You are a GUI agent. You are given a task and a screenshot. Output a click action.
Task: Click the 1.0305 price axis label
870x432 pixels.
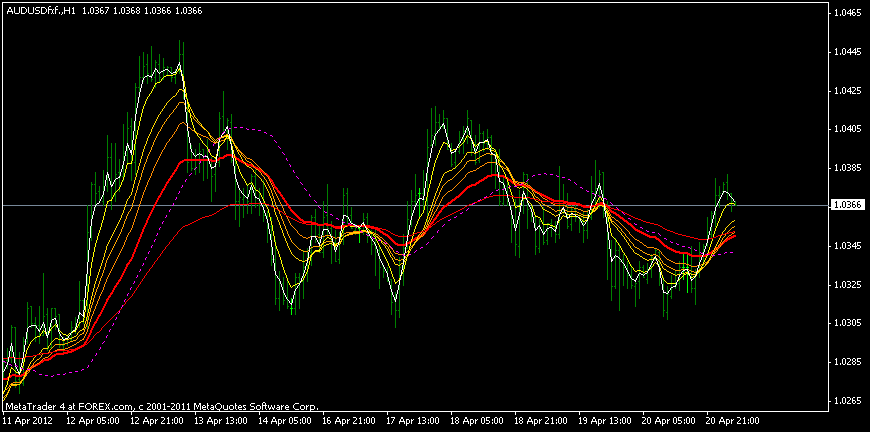[847, 323]
